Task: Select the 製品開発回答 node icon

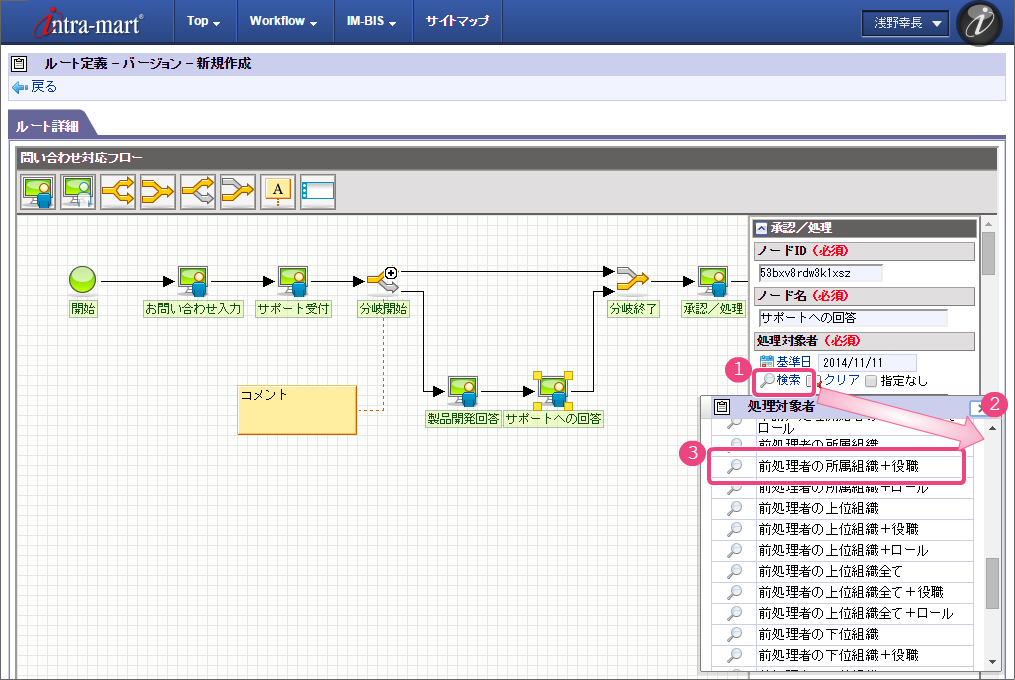Action: click(463, 392)
